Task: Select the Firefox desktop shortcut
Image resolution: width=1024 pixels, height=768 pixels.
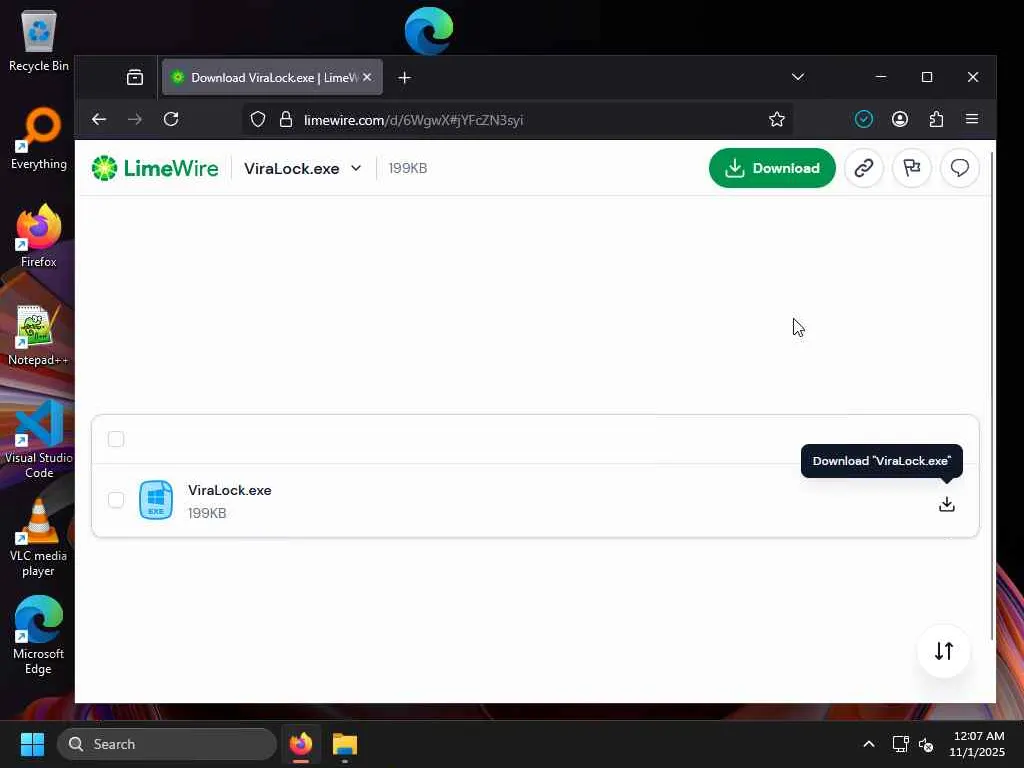Action: click(39, 236)
